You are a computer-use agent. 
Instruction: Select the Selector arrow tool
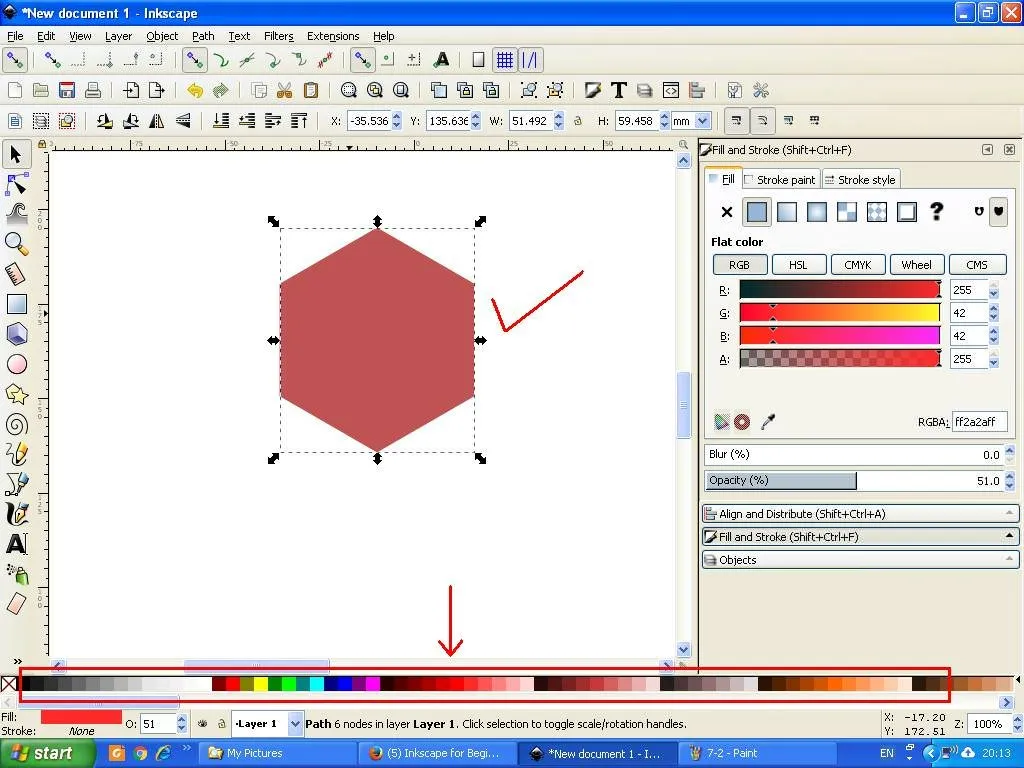point(16,155)
